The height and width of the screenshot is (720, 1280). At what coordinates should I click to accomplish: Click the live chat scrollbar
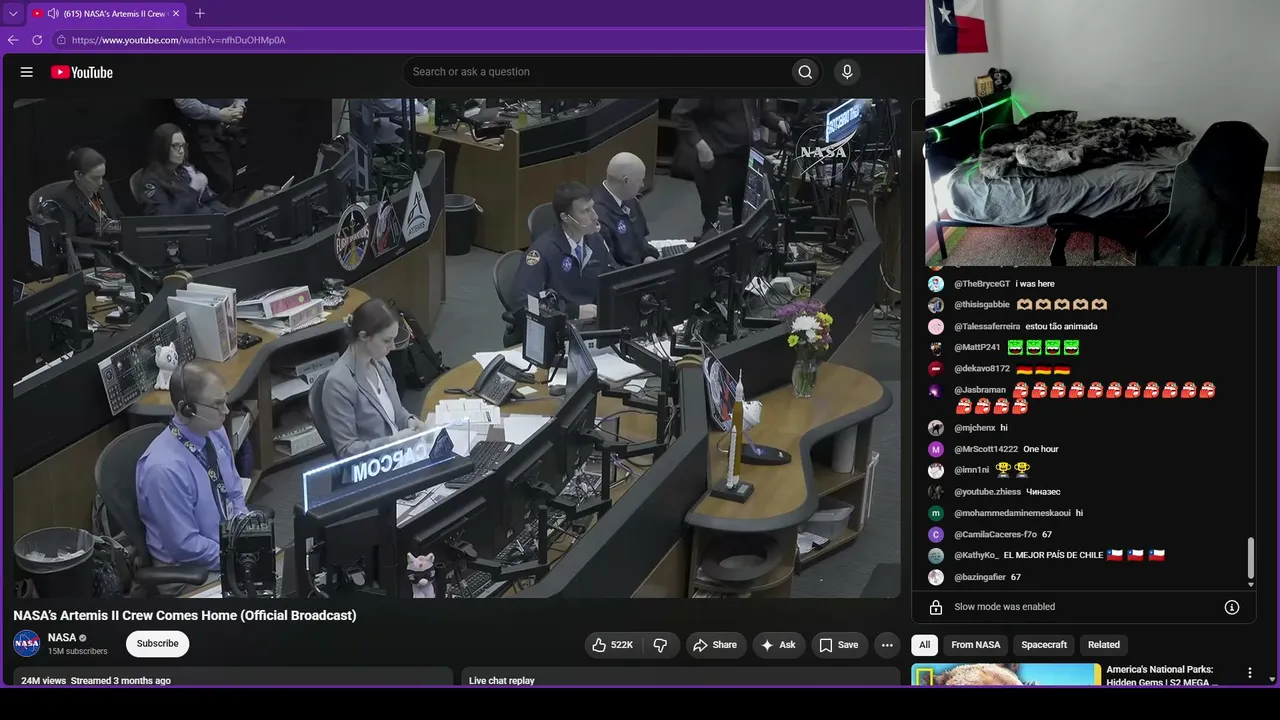click(1250, 560)
